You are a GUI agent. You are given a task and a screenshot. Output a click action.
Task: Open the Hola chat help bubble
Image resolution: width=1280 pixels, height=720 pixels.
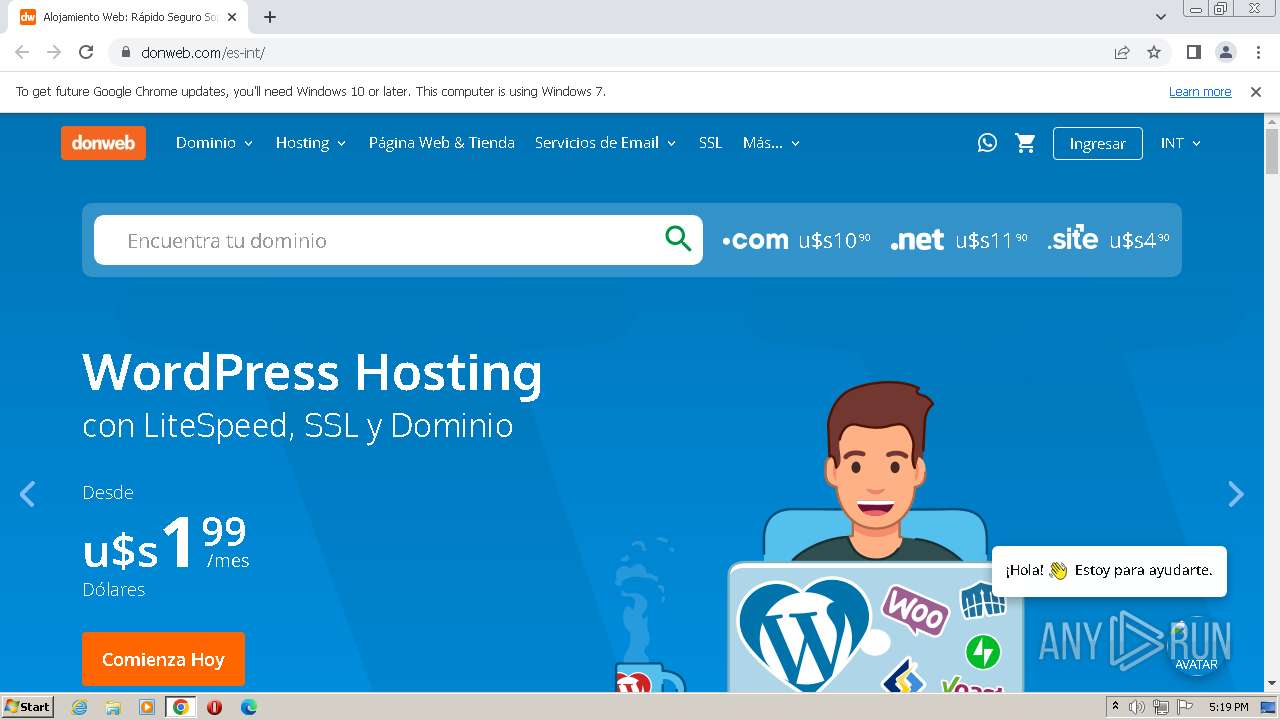point(1109,570)
